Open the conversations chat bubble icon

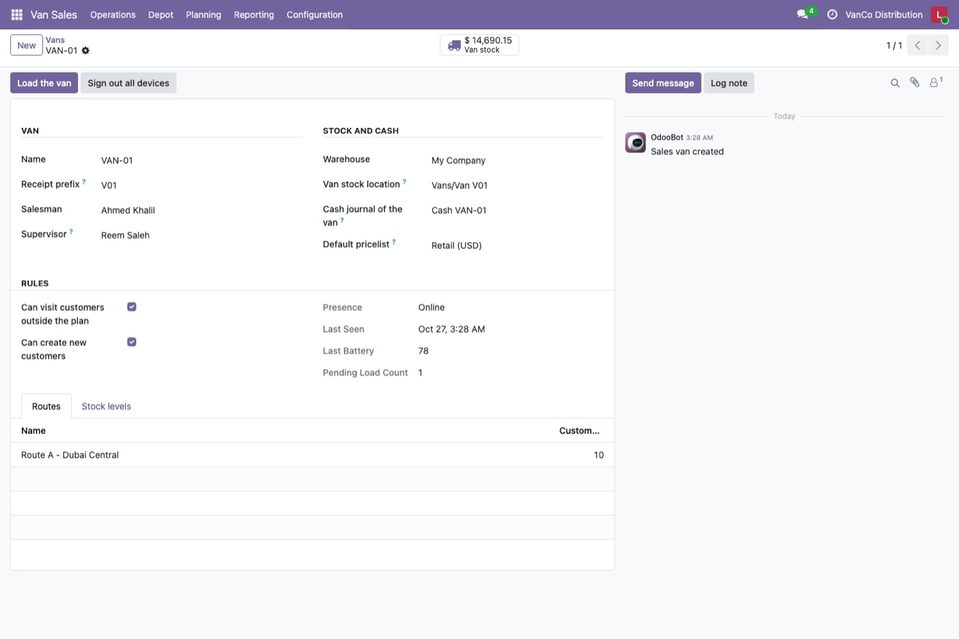coord(802,14)
